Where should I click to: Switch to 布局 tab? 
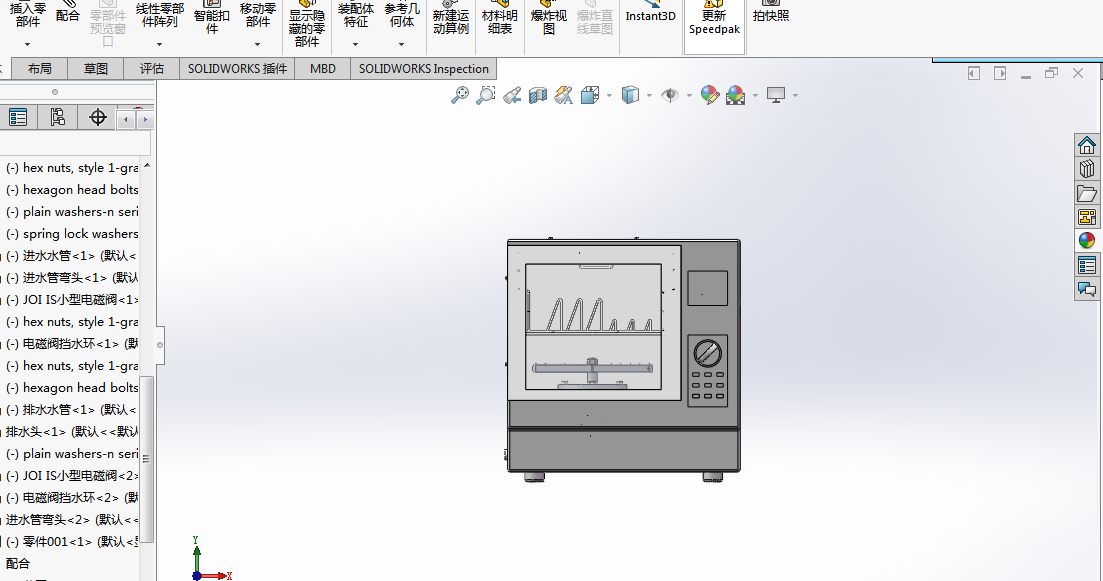pyautogui.click(x=39, y=68)
